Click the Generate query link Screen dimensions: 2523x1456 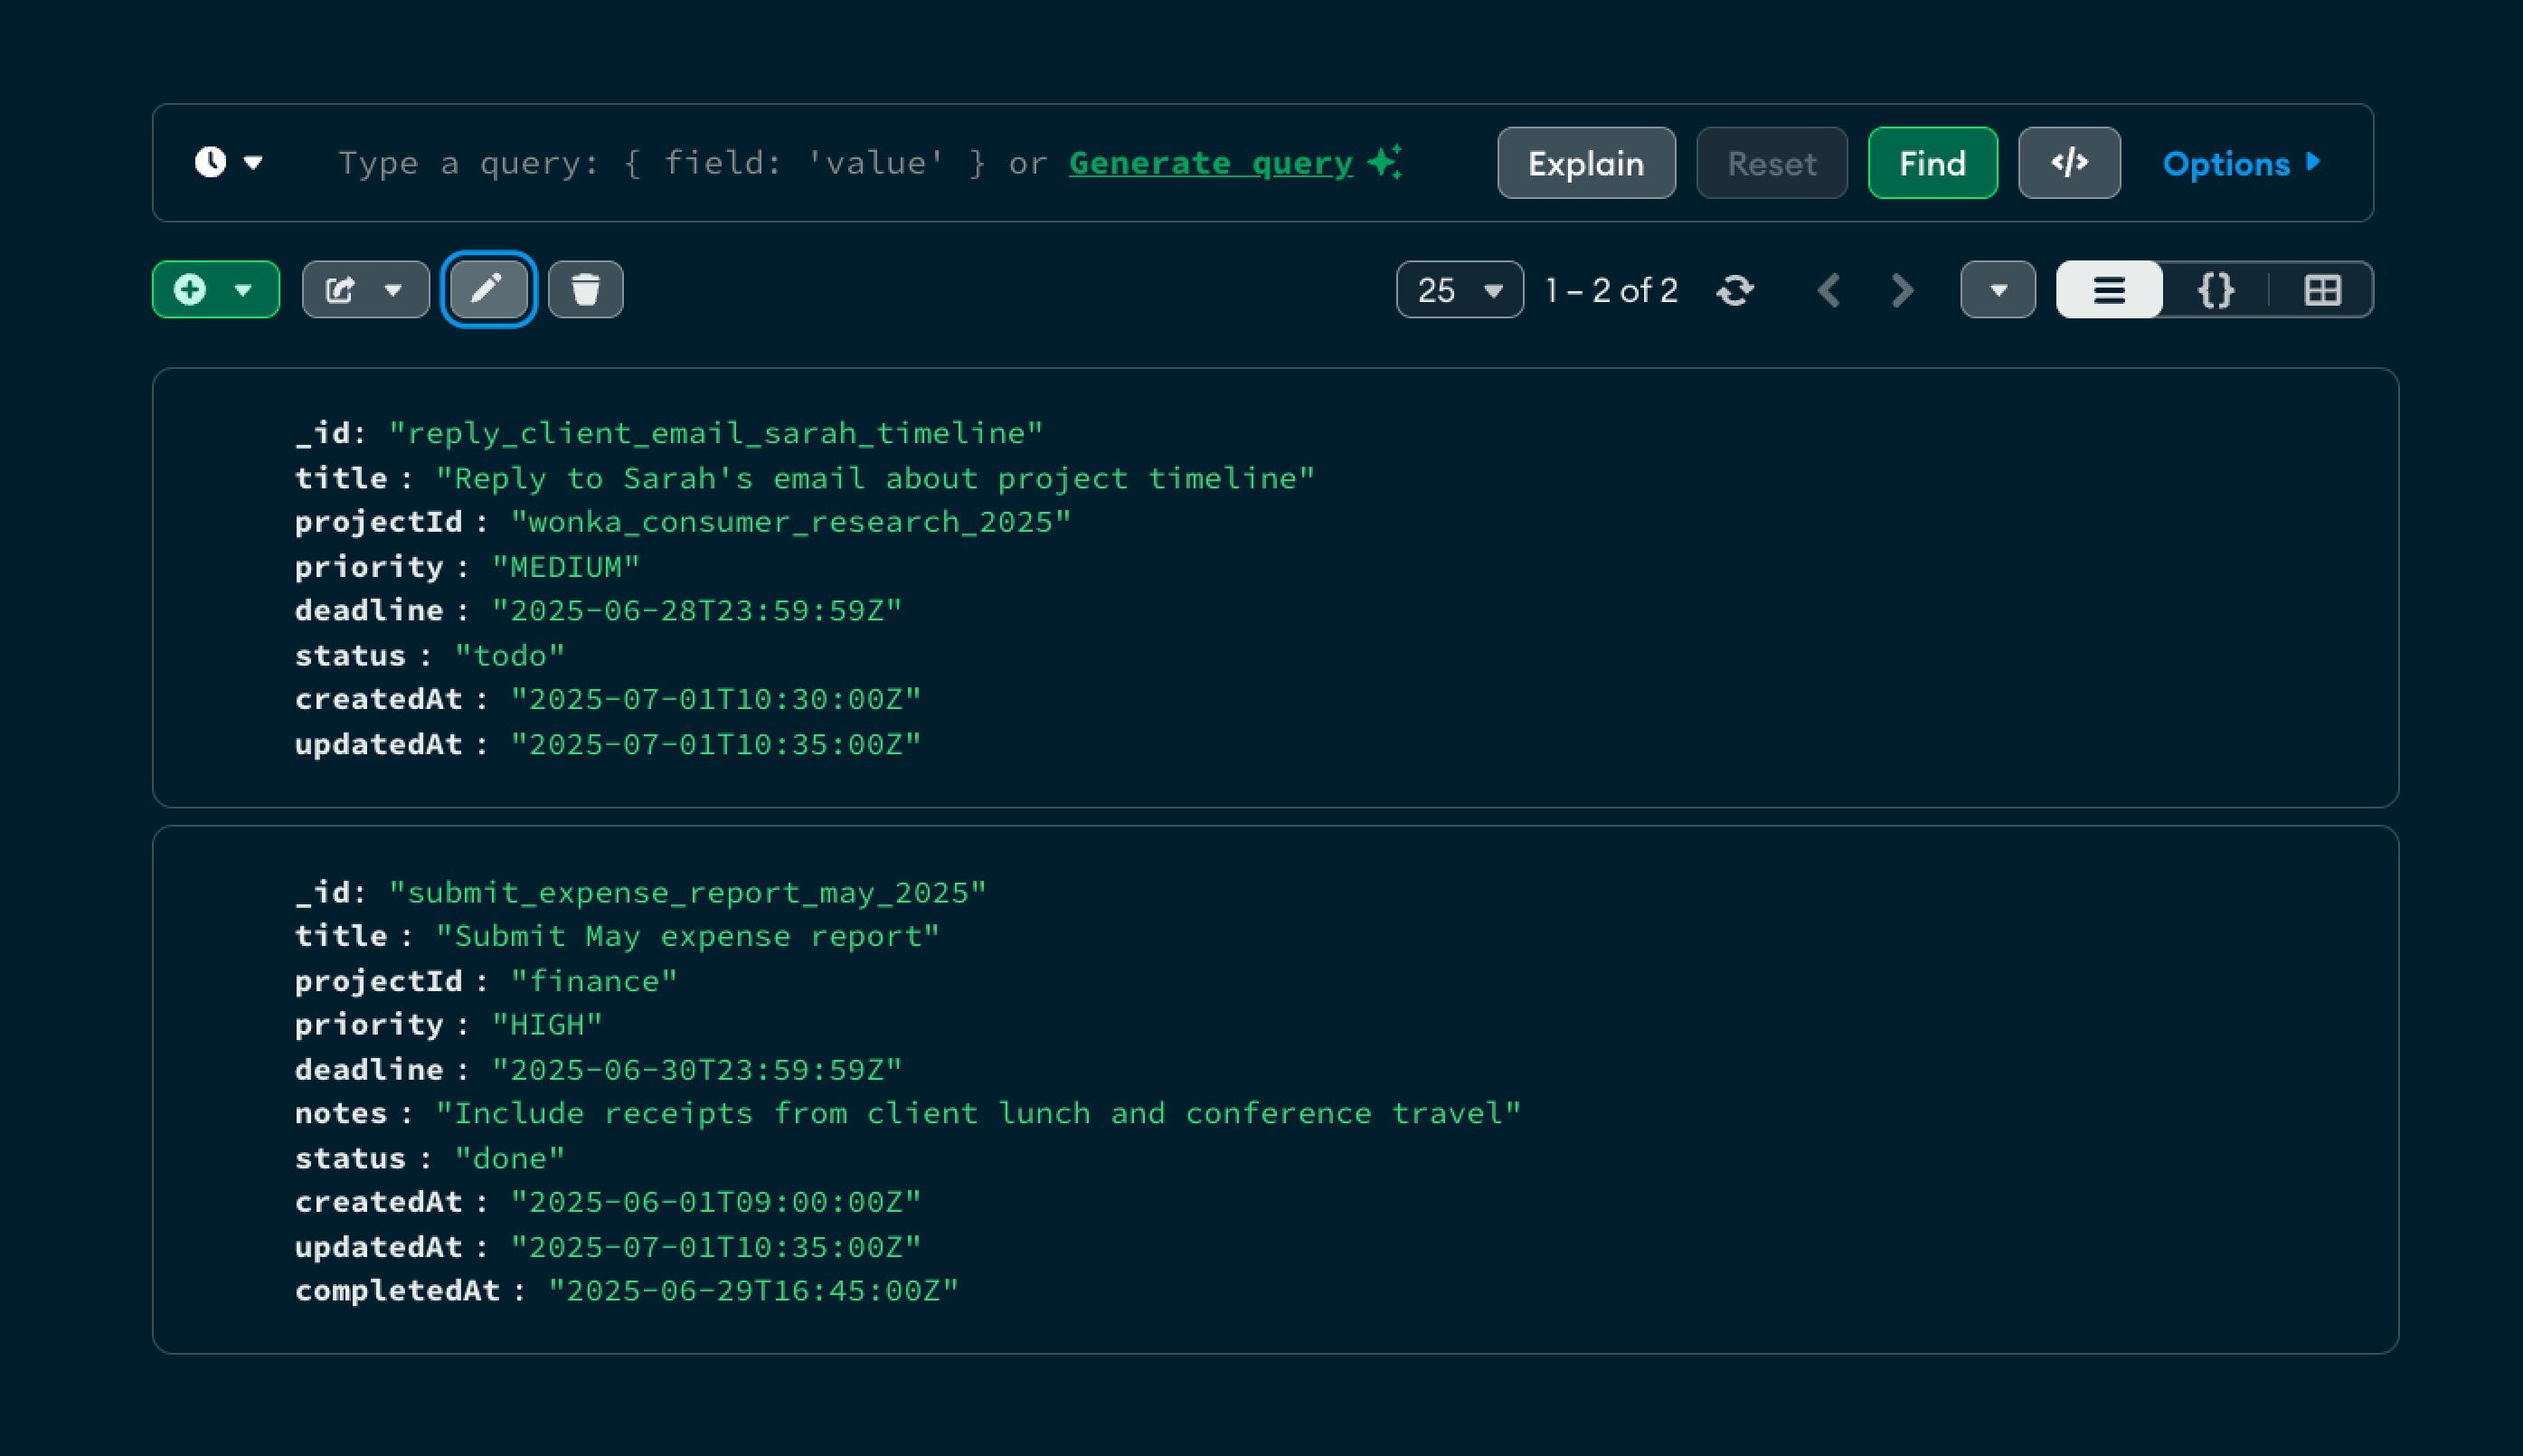pos(1210,163)
